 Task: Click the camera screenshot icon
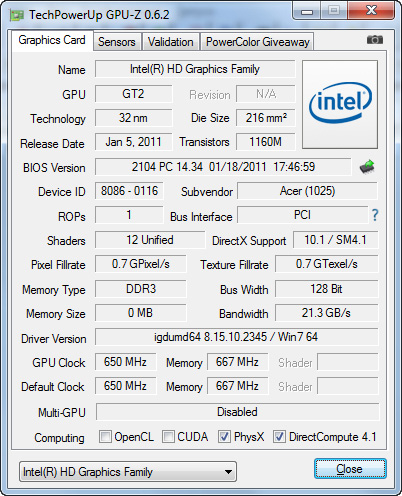click(x=375, y=40)
